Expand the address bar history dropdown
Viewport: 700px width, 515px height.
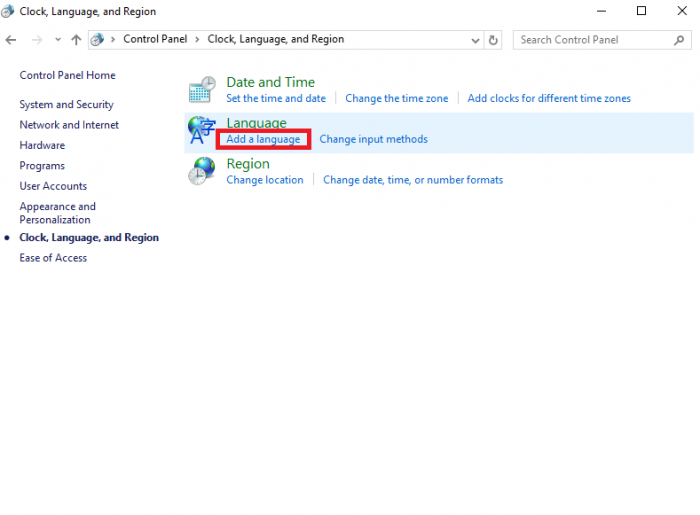475,41
